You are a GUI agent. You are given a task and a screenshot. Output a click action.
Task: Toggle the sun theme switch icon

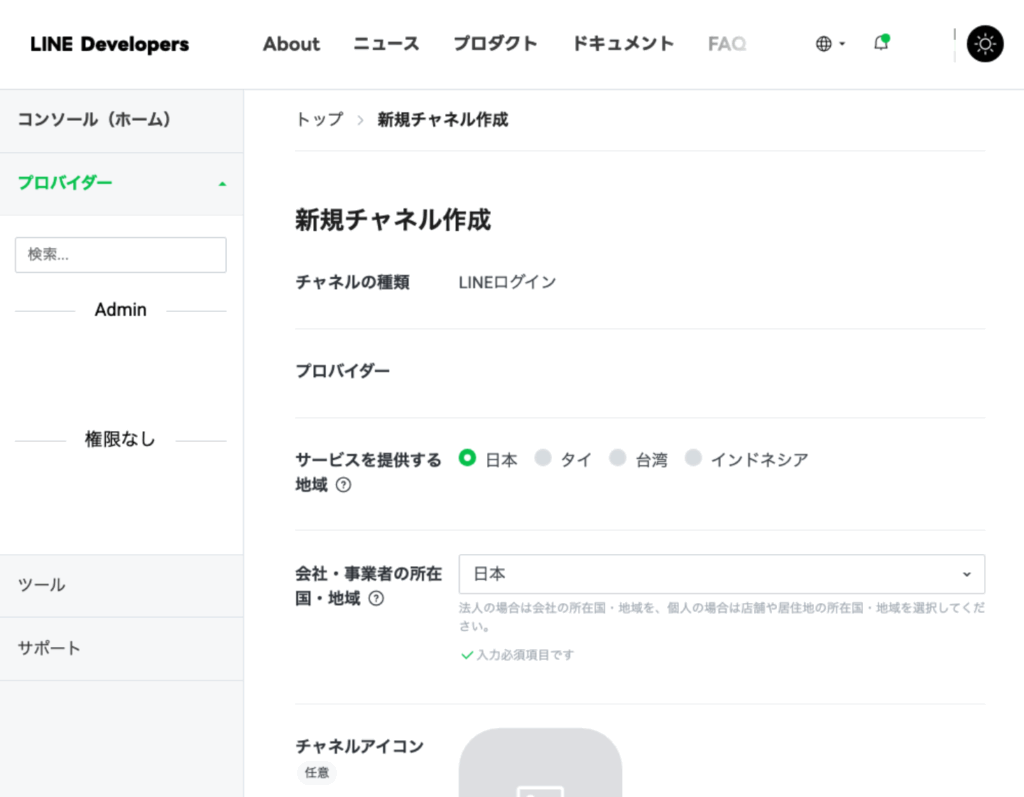point(985,44)
